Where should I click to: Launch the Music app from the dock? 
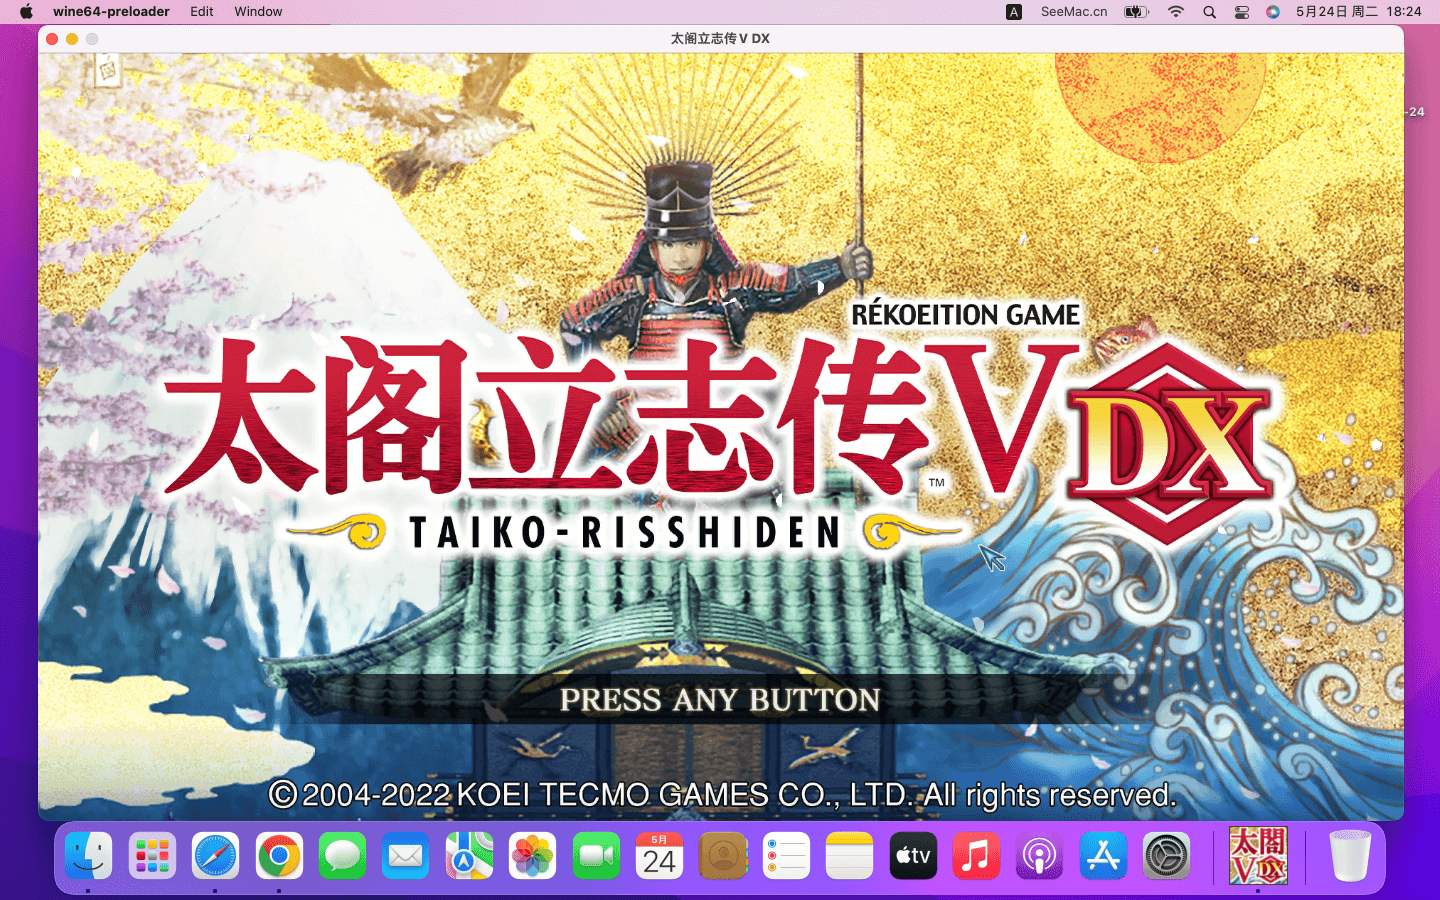pos(976,857)
